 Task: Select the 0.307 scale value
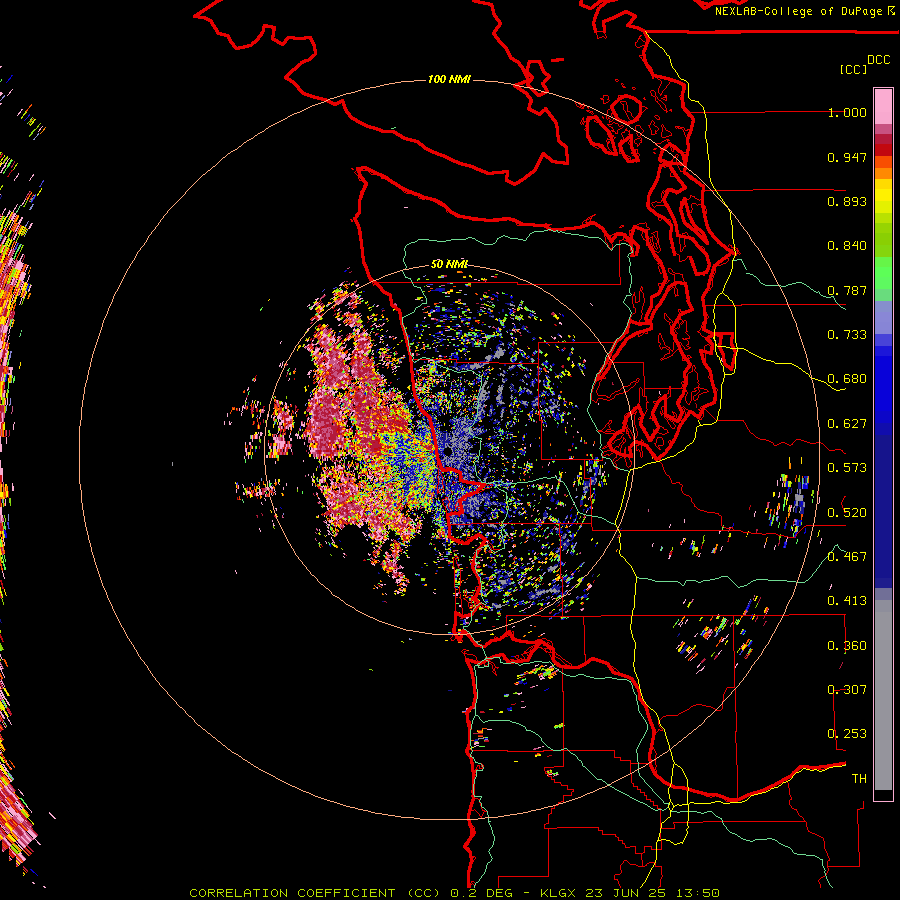pyautogui.click(x=847, y=690)
